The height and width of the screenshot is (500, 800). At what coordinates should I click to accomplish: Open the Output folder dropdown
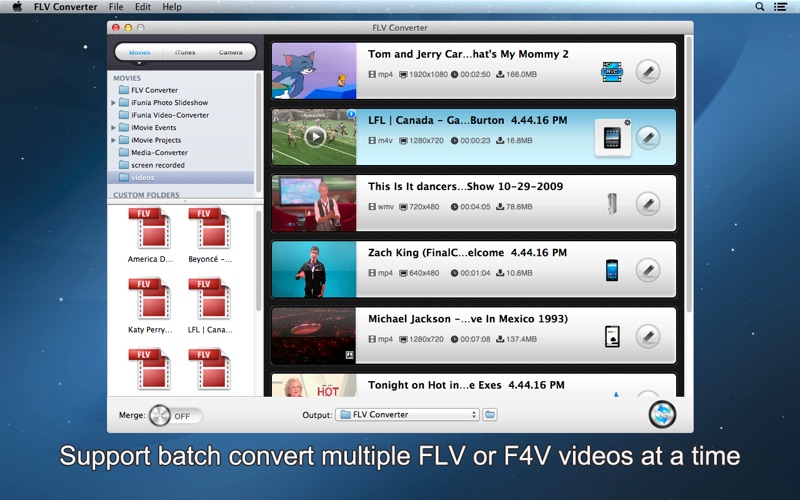407,415
